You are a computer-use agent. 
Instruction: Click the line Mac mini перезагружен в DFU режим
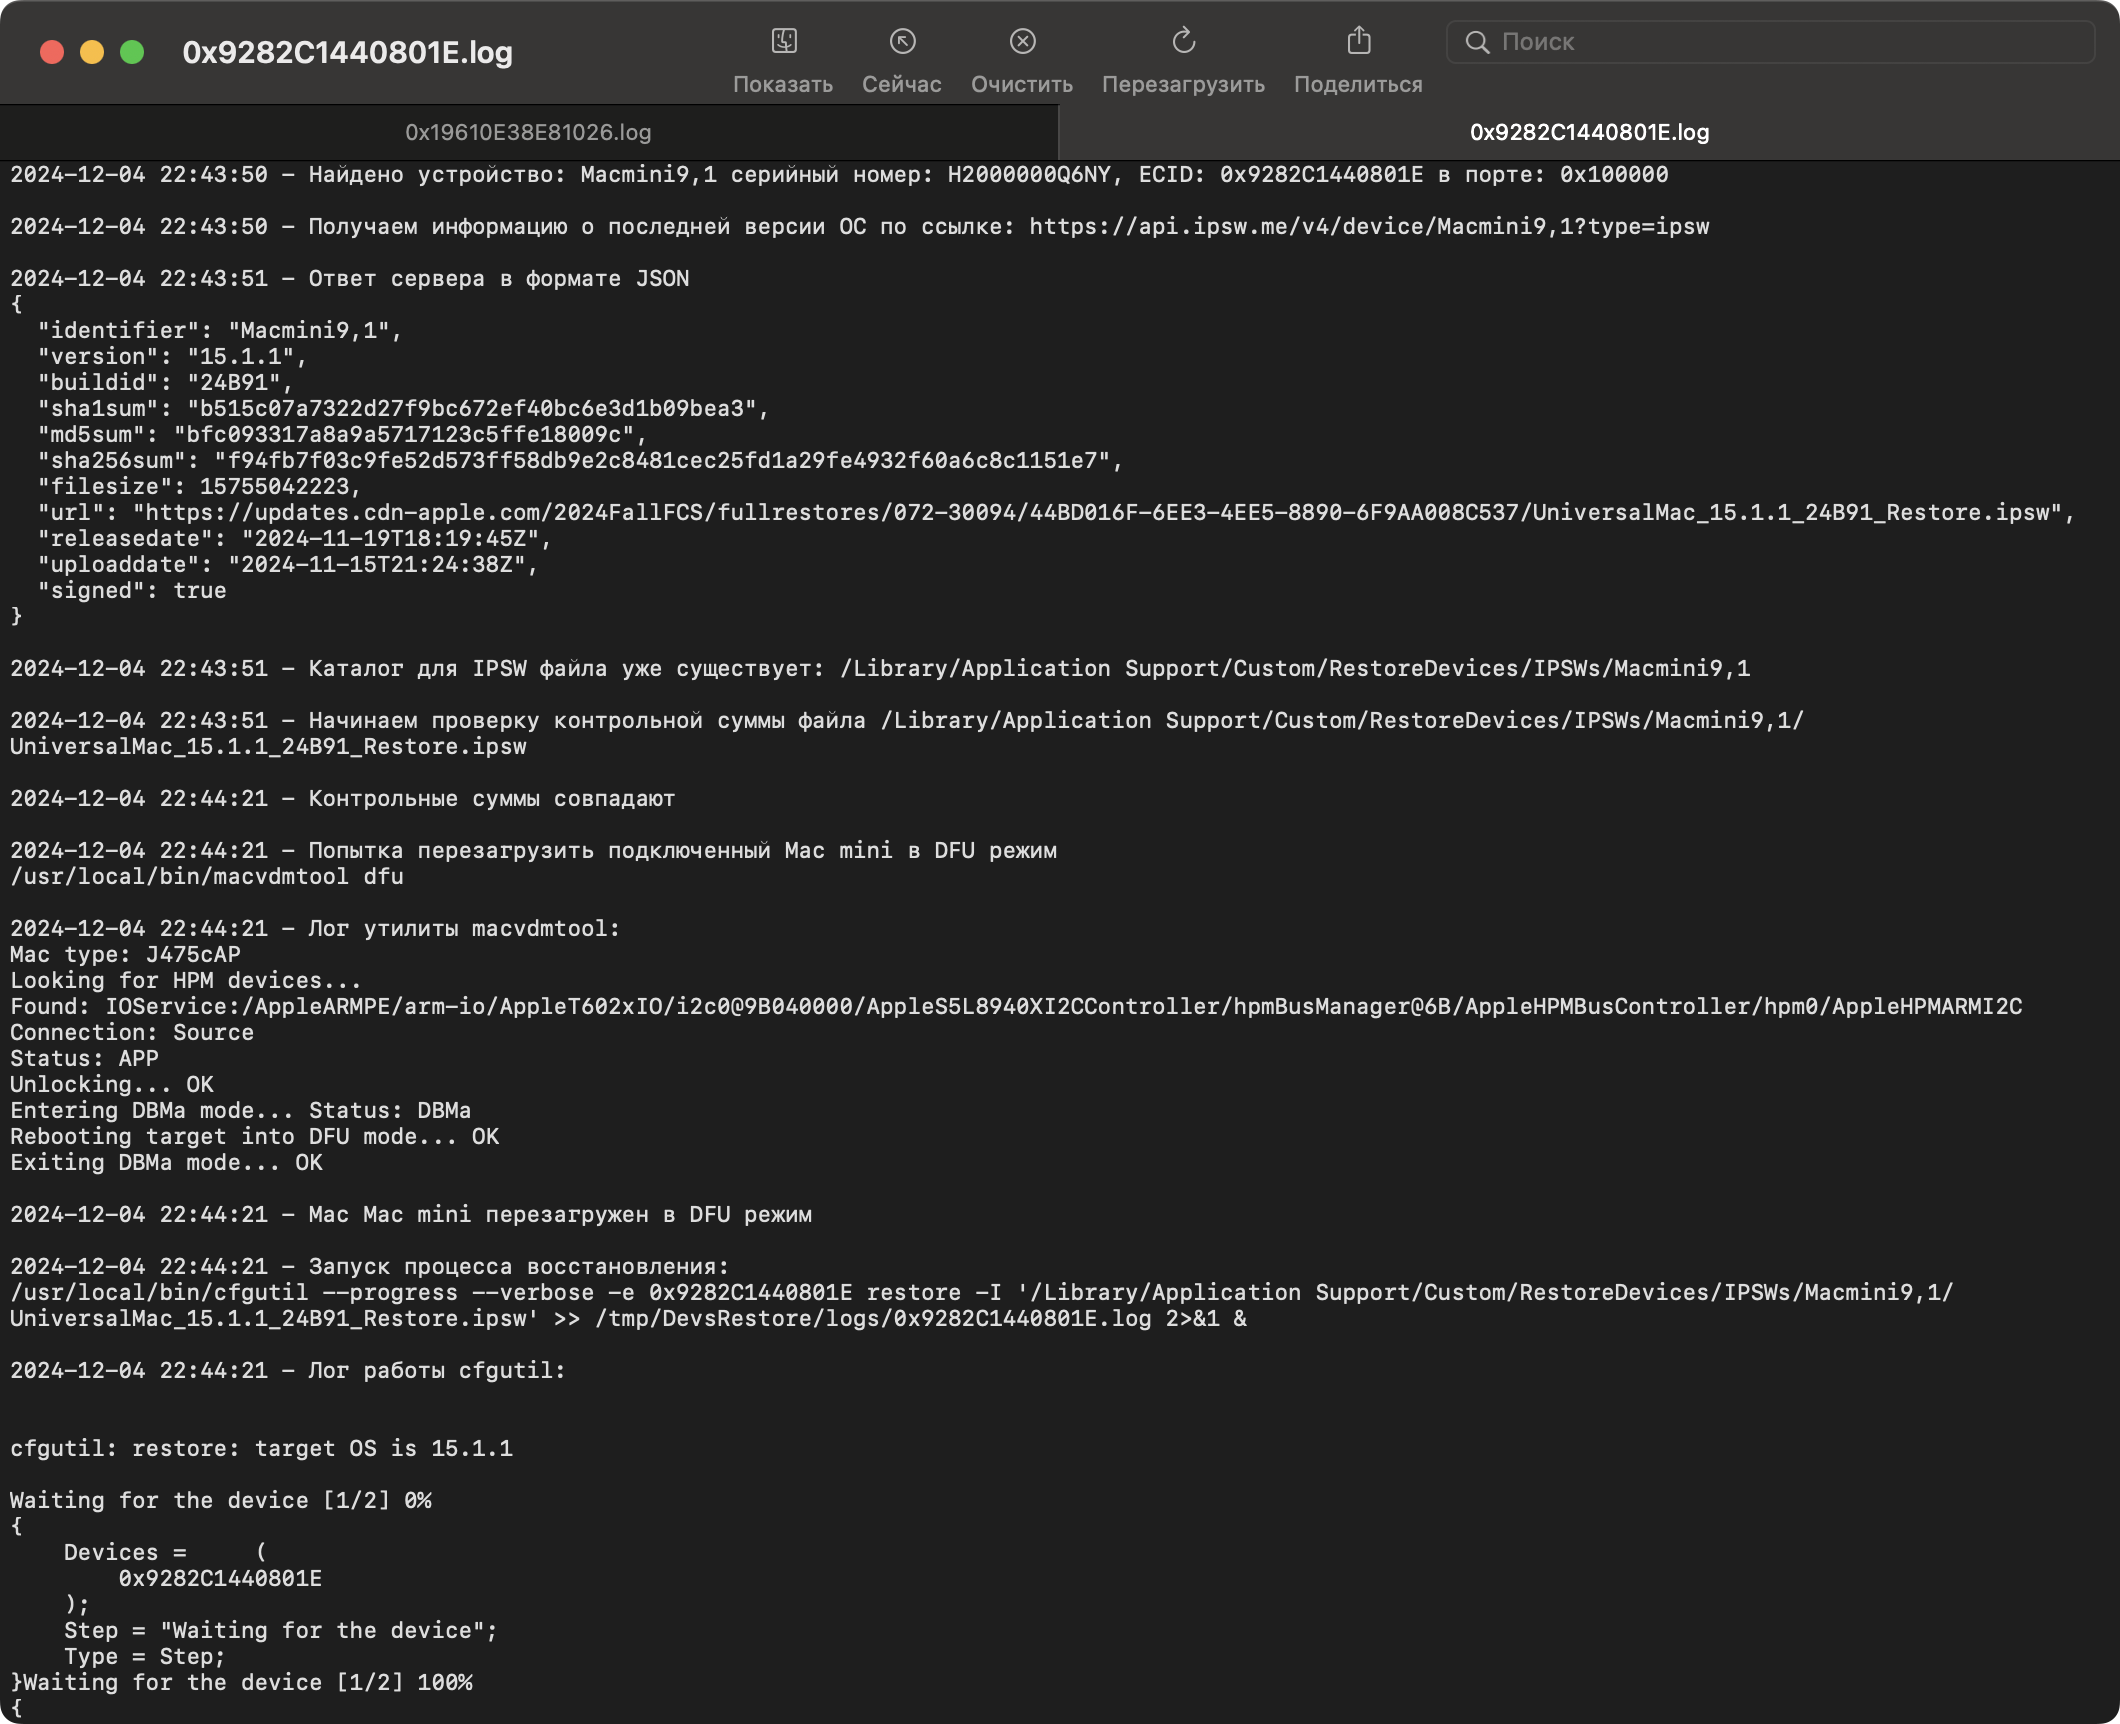(x=411, y=1215)
